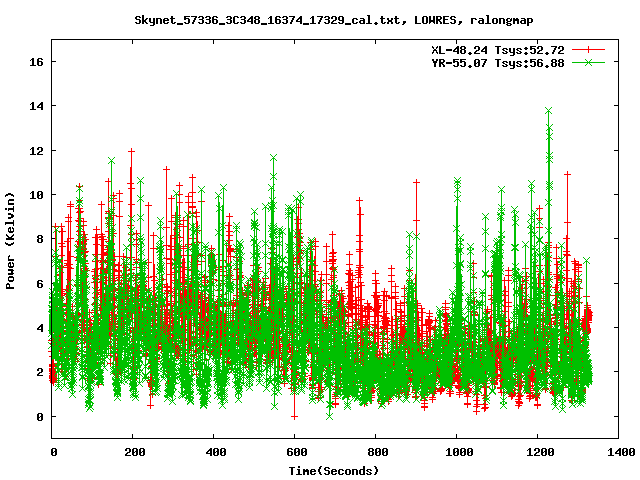Click the red legend line sample for XL
The width and height of the screenshot is (640, 480).
[588, 50]
